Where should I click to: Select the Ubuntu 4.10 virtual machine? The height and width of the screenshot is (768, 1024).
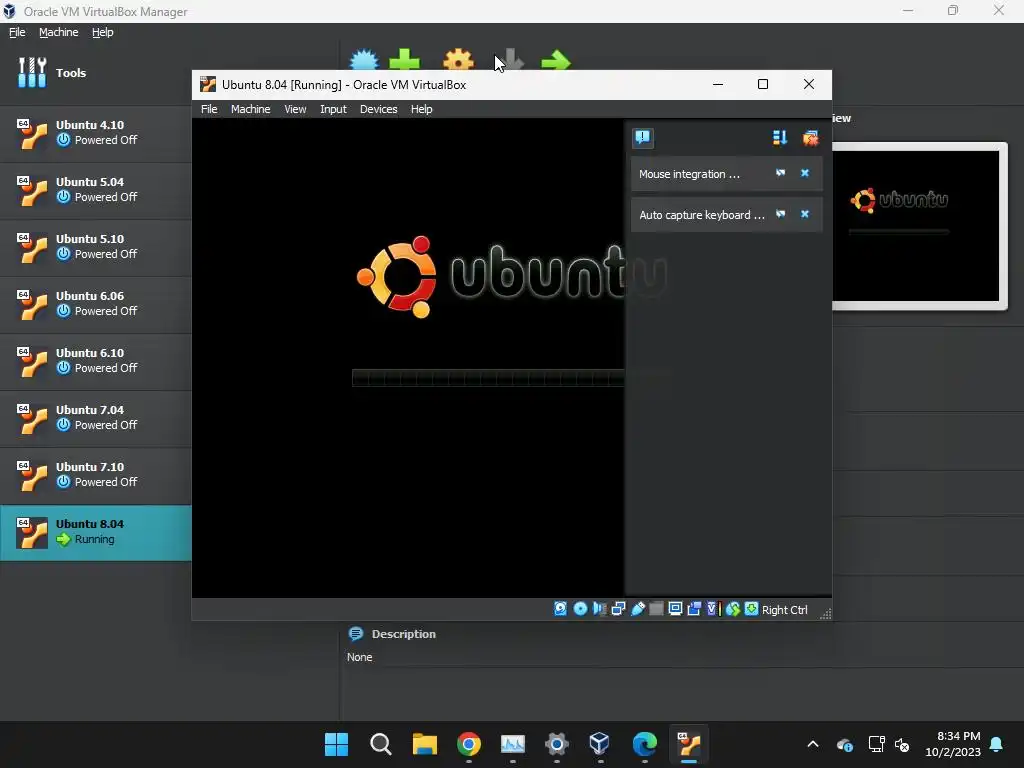point(95,133)
